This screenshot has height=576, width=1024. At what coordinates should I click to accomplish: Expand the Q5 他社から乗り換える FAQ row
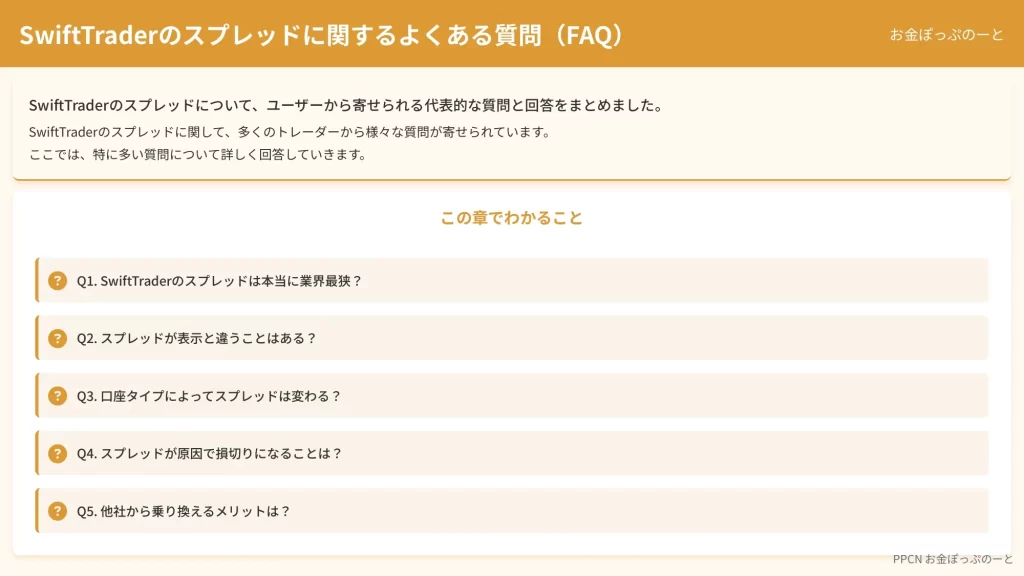click(511, 510)
